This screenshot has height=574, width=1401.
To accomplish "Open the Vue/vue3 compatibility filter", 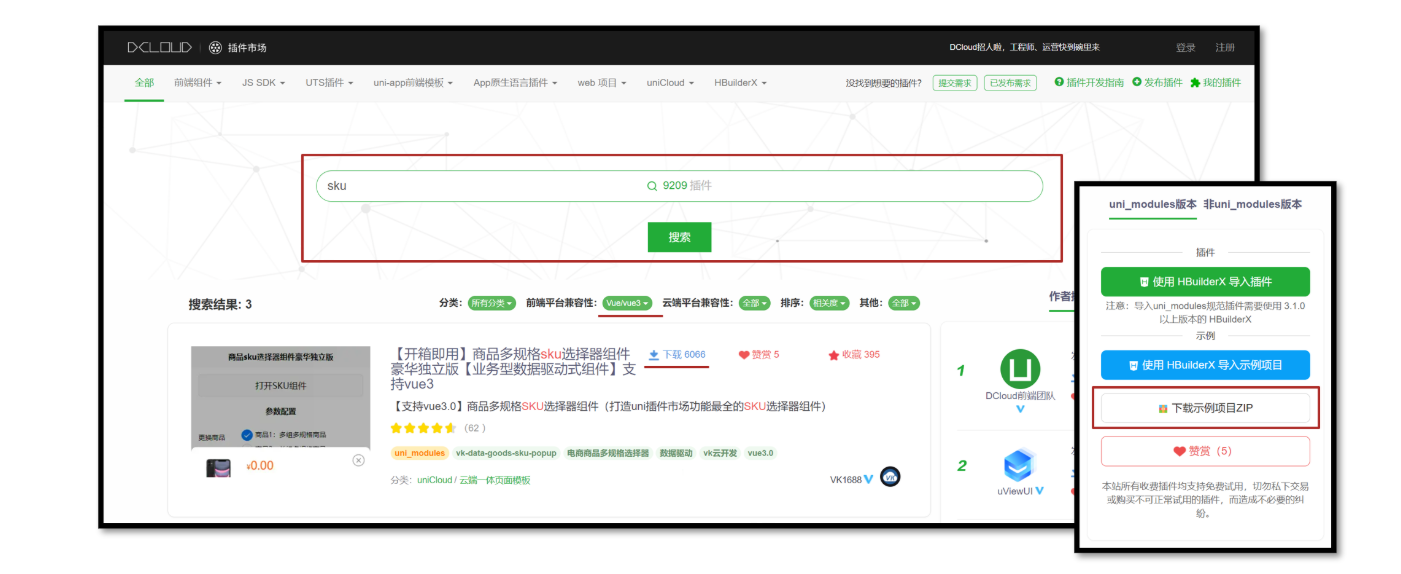I will pos(627,303).
